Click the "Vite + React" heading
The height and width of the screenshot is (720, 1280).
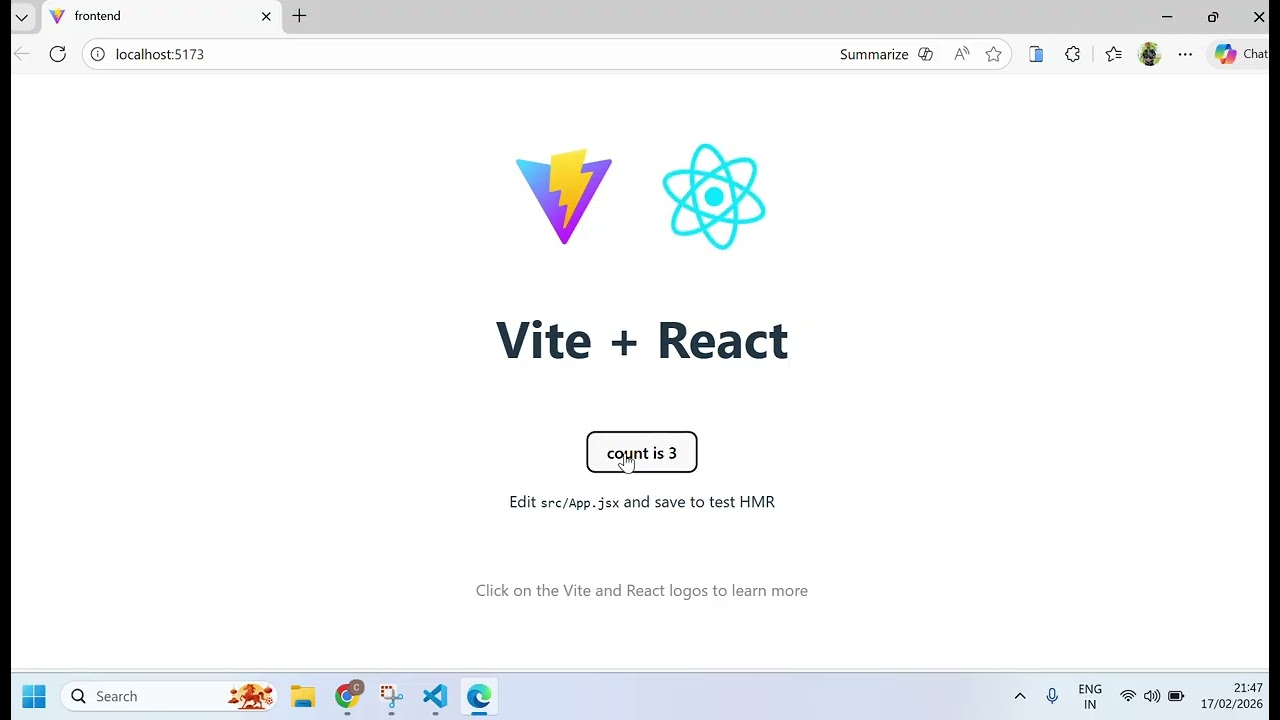pyautogui.click(x=642, y=340)
